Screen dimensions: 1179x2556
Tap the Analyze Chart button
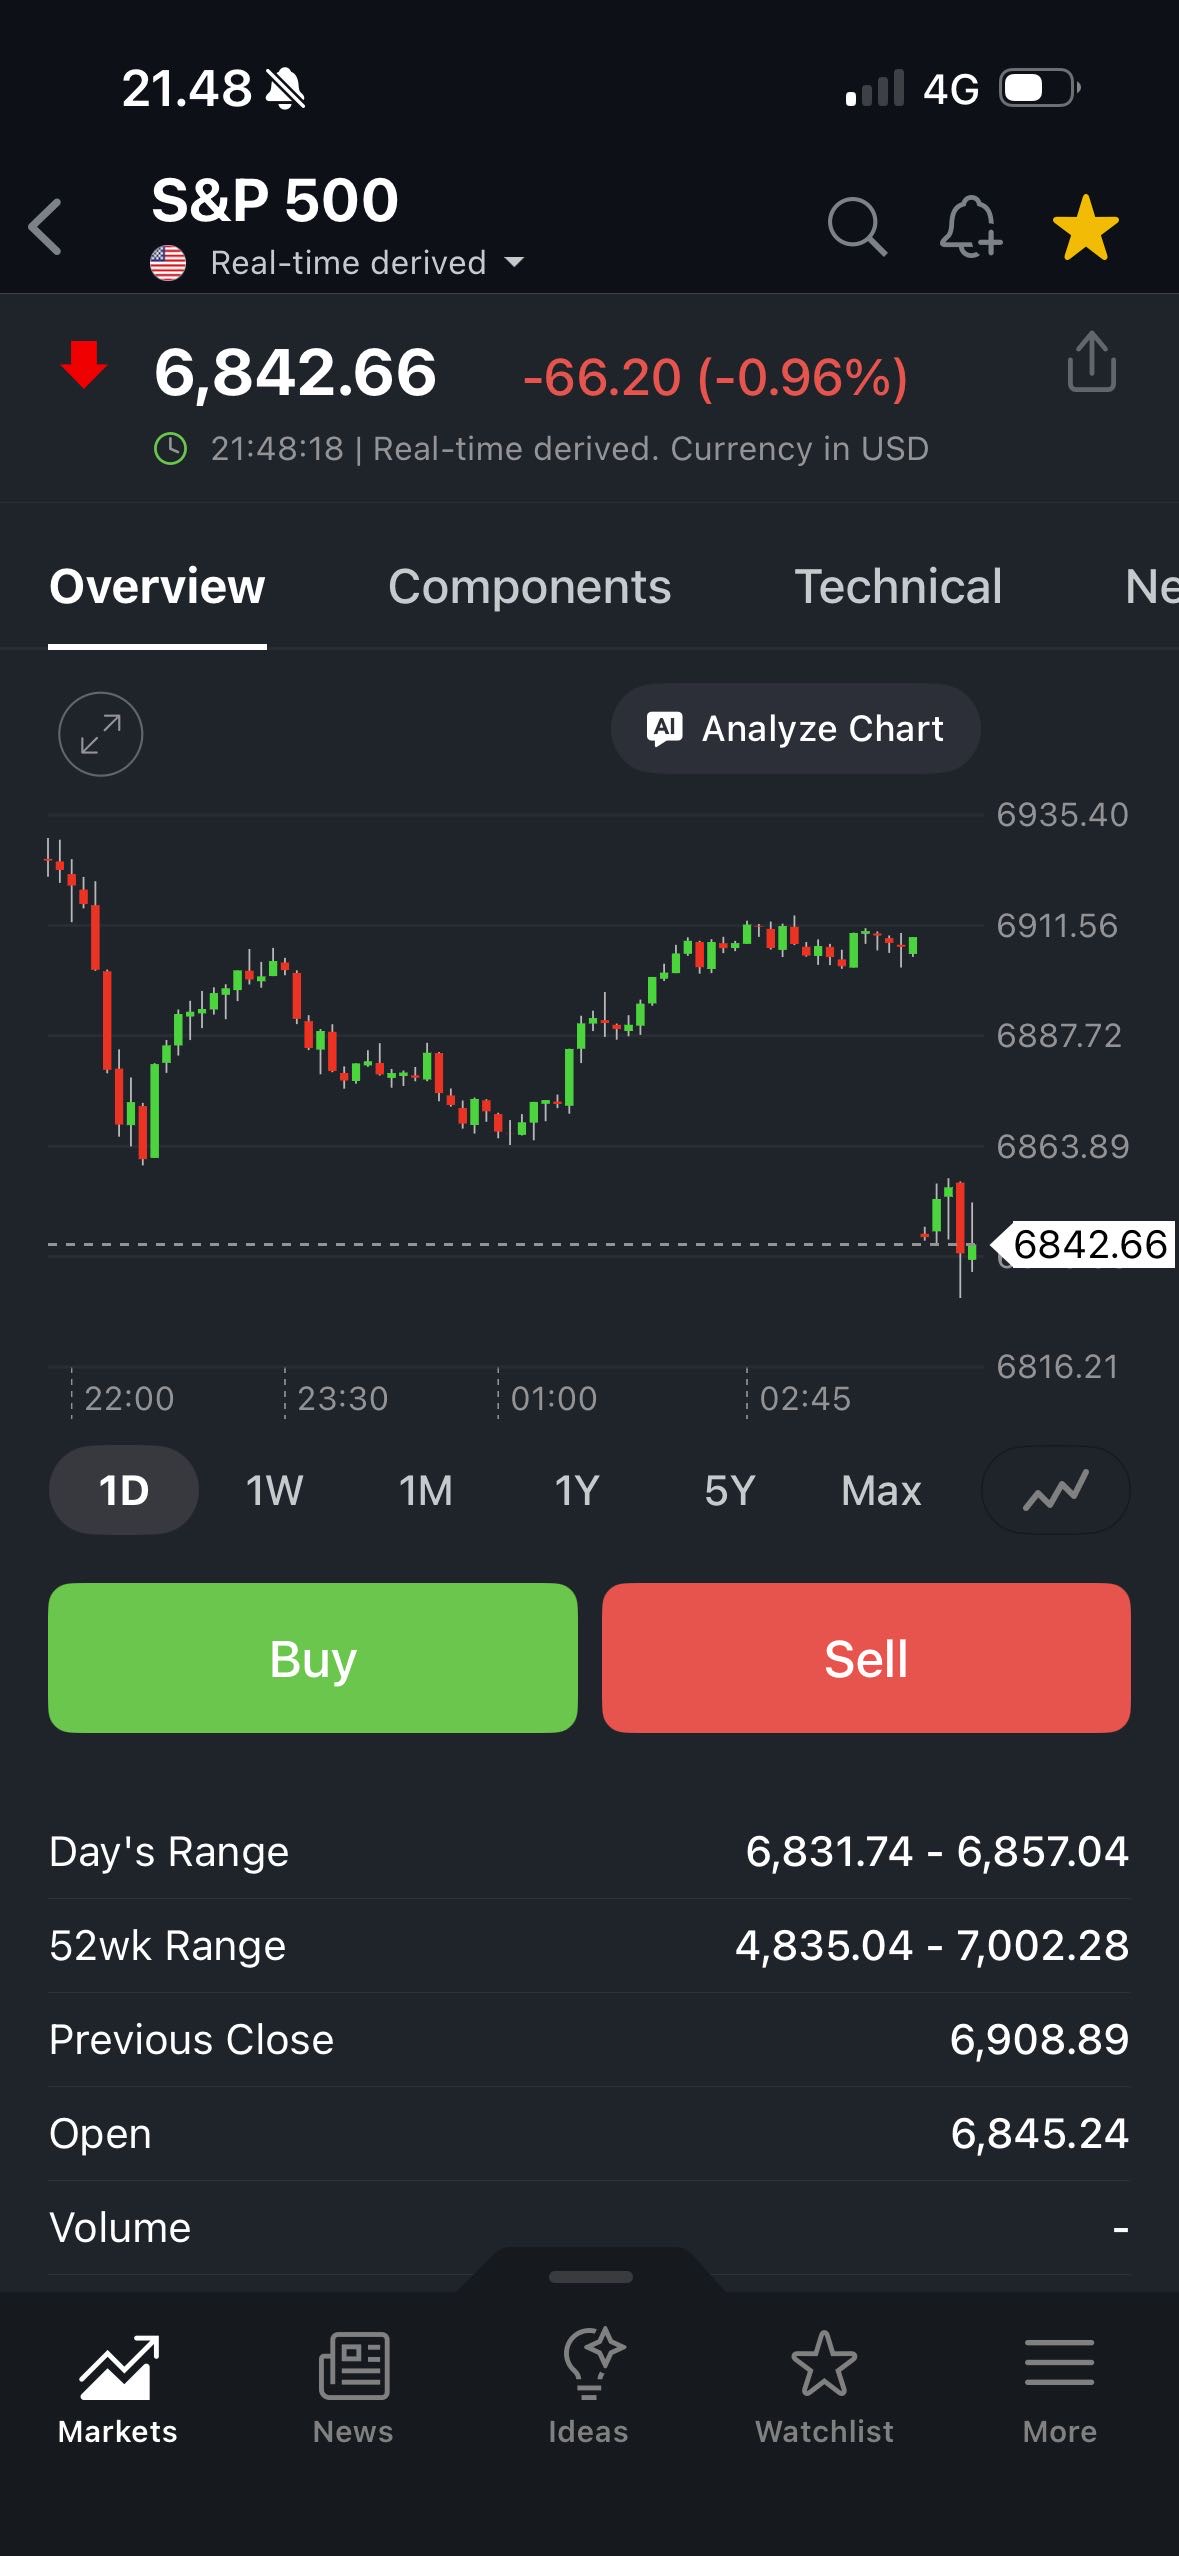[796, 729]
